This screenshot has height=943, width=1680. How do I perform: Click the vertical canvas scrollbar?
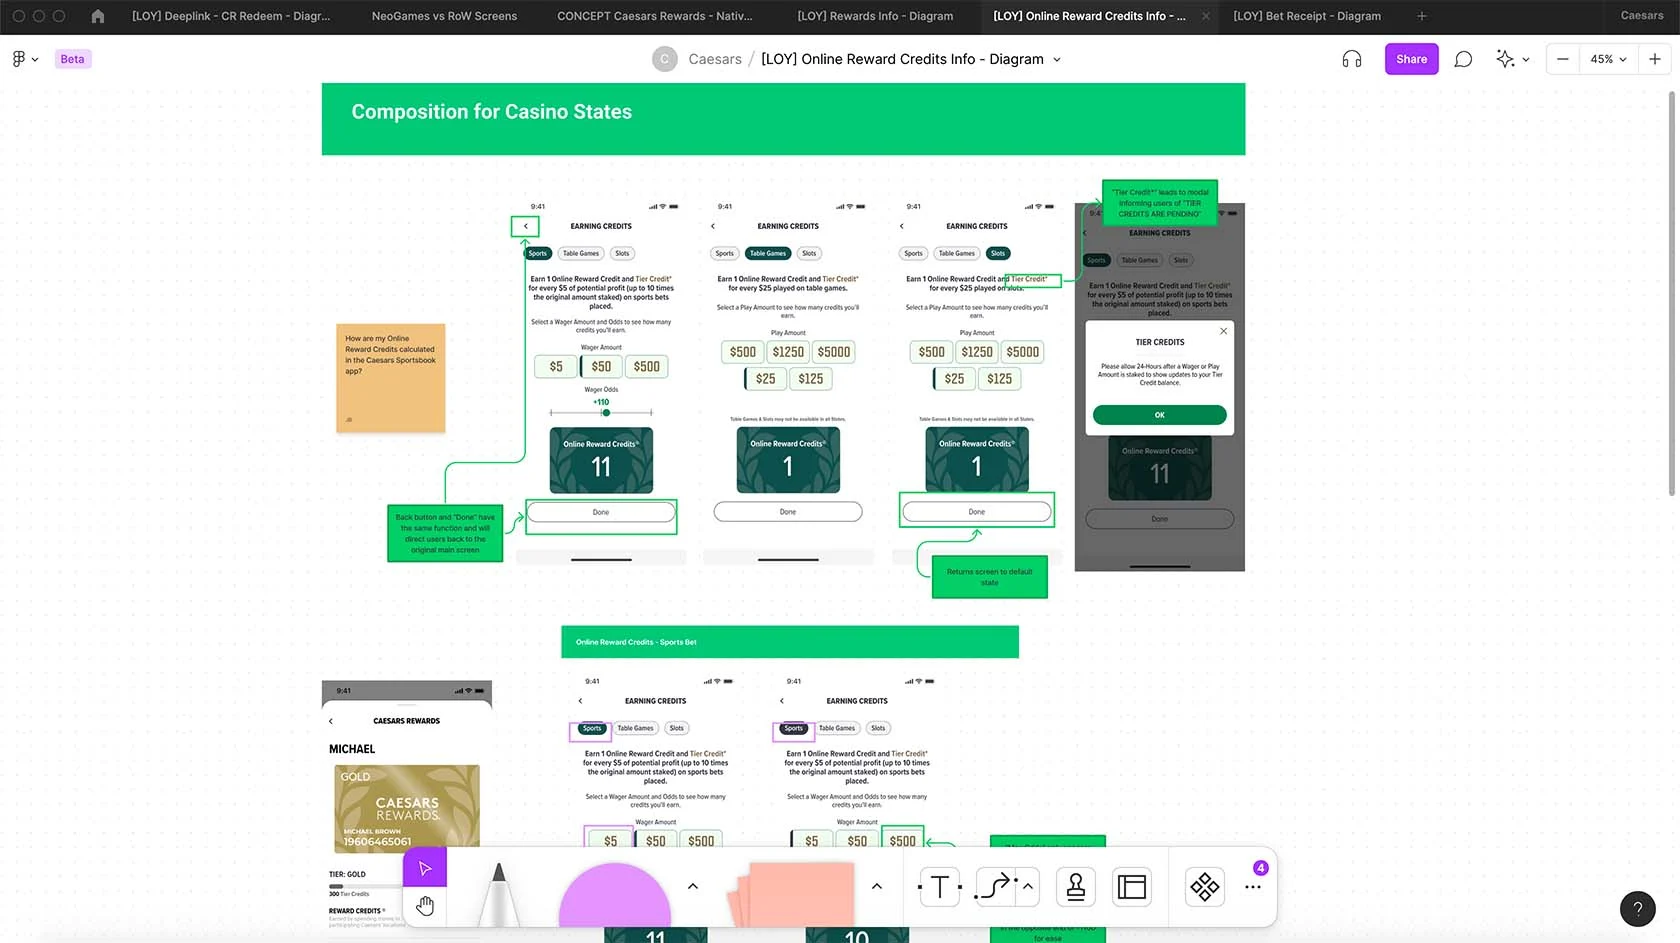tap(1672, 293)
